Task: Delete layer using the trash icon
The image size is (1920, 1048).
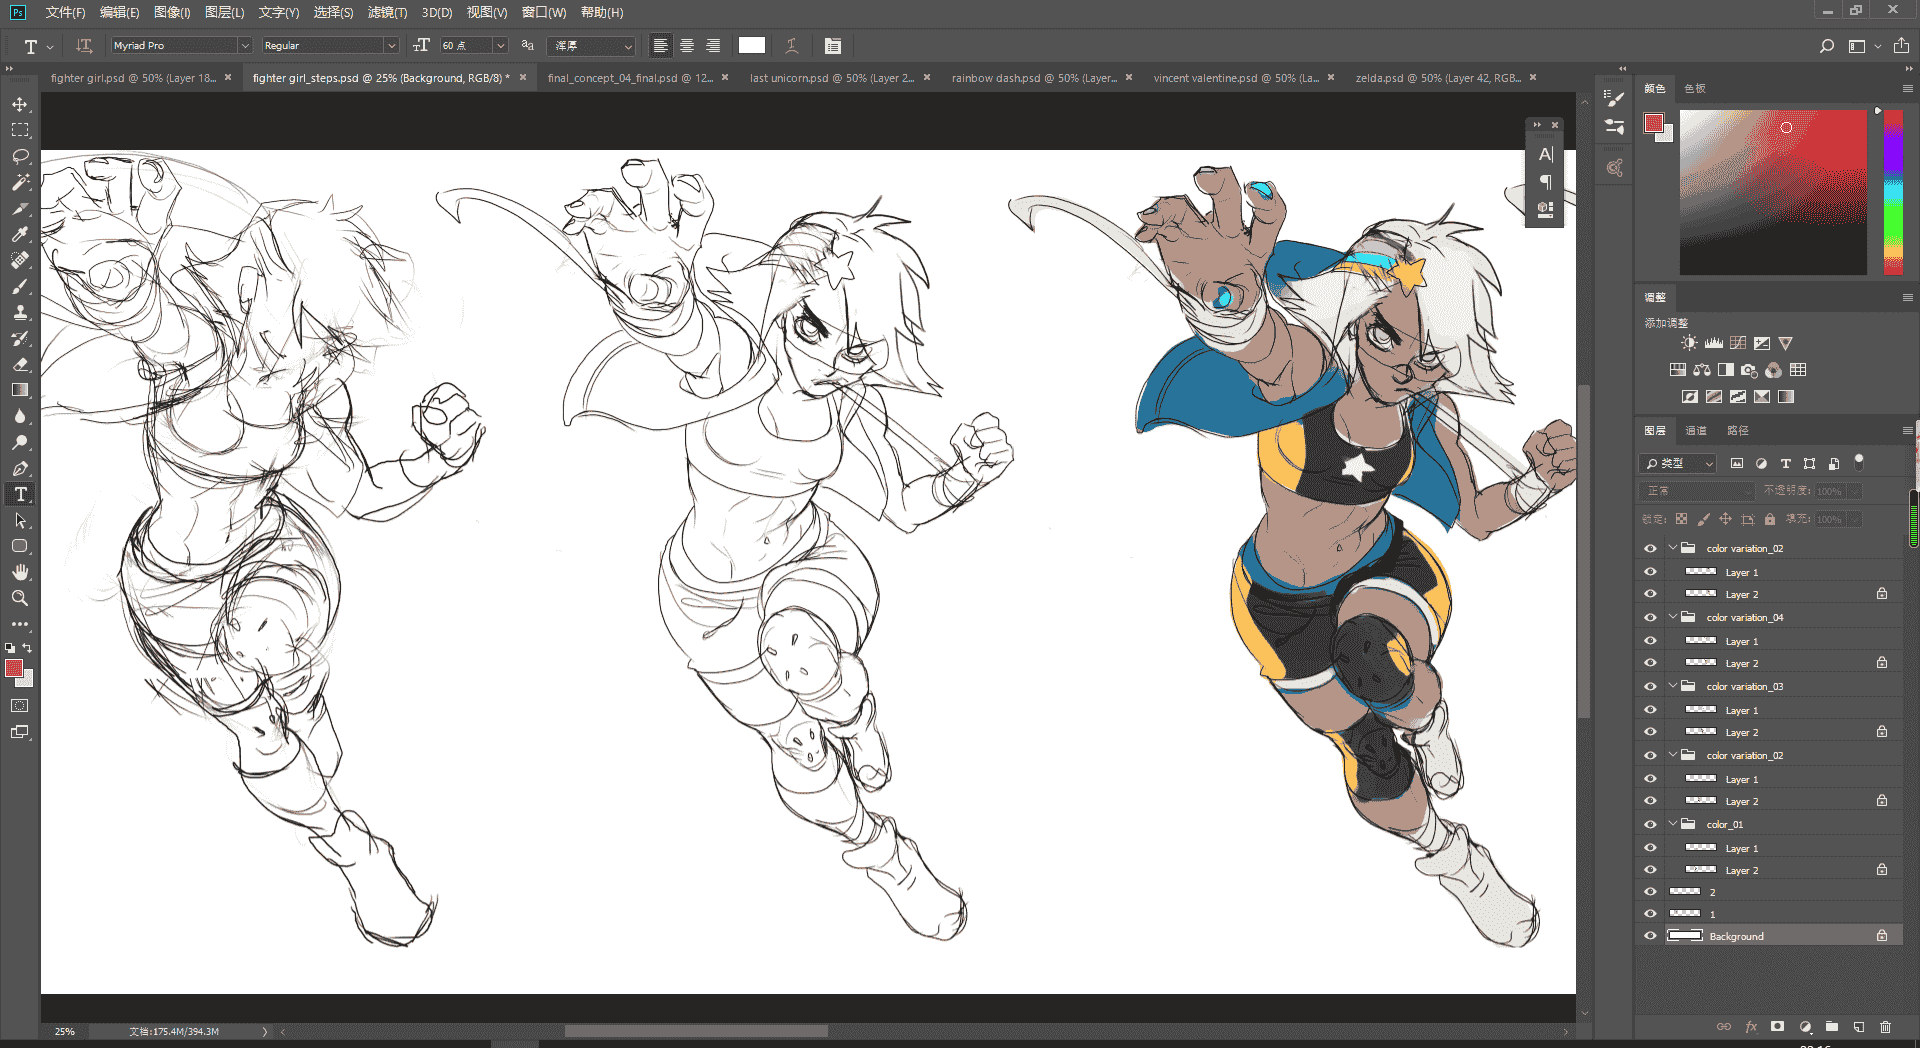Action: tap(1885, 1027)
